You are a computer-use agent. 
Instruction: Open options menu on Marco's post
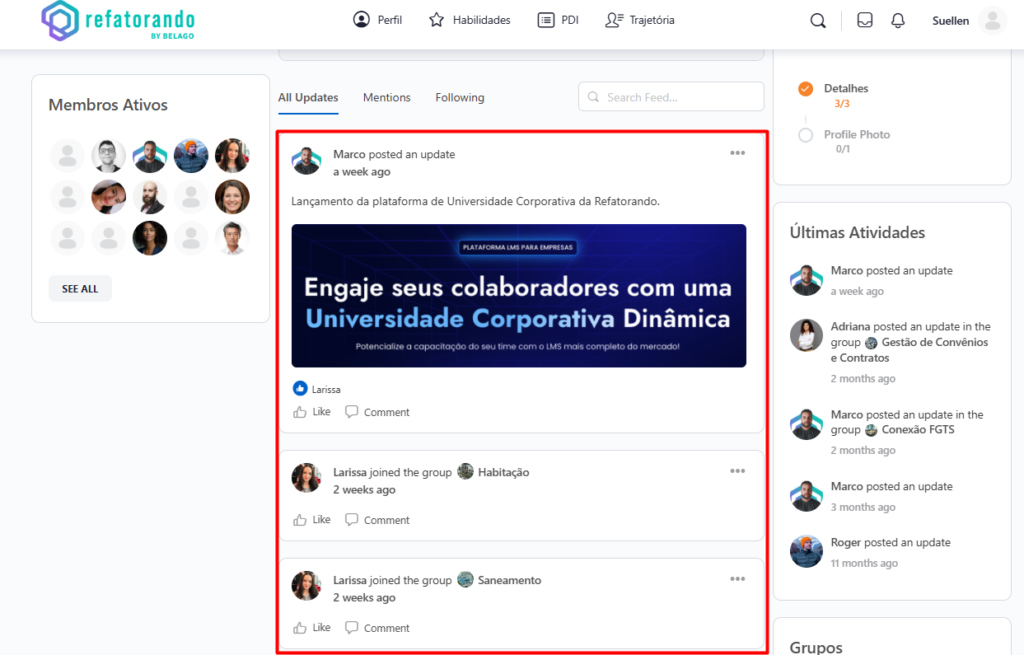click(x=737, y=153)
